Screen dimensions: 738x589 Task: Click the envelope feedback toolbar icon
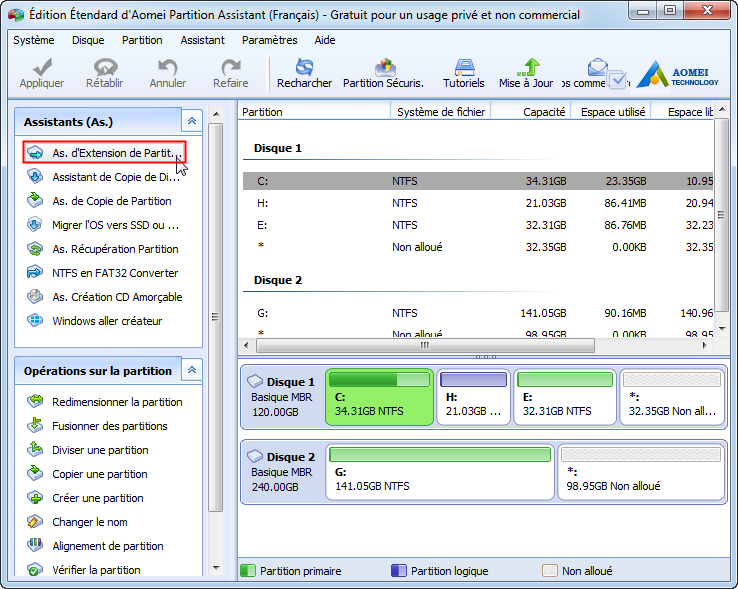pos(597,67)
